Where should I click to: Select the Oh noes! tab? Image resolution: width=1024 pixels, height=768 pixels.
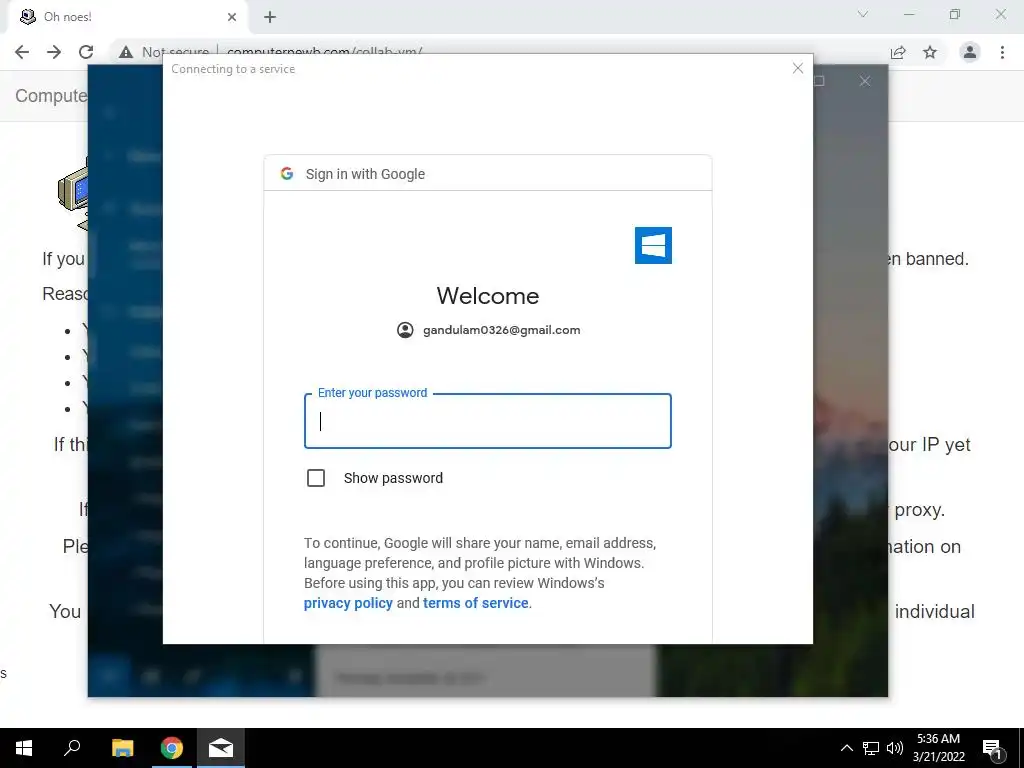pyautogui.click(x=127, y=17)
